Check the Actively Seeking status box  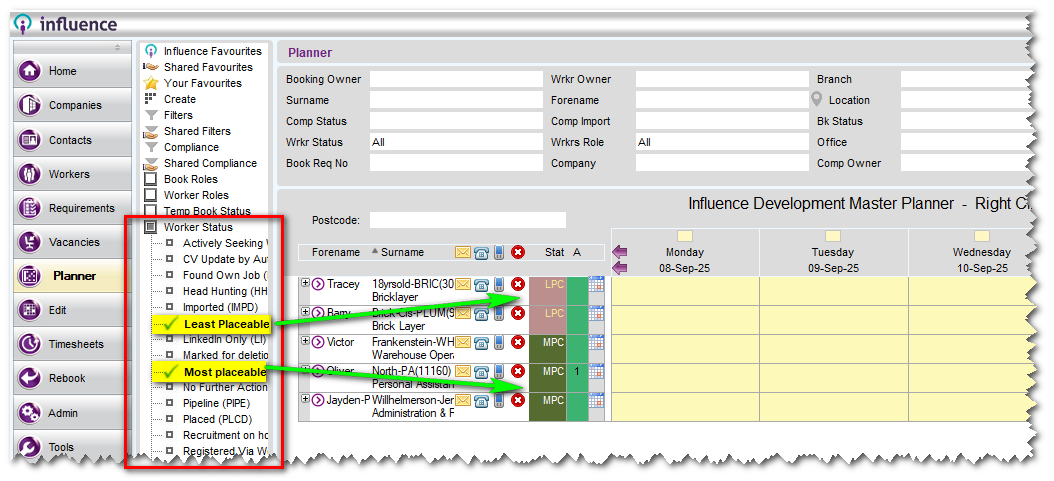click(x=170, y=243)
